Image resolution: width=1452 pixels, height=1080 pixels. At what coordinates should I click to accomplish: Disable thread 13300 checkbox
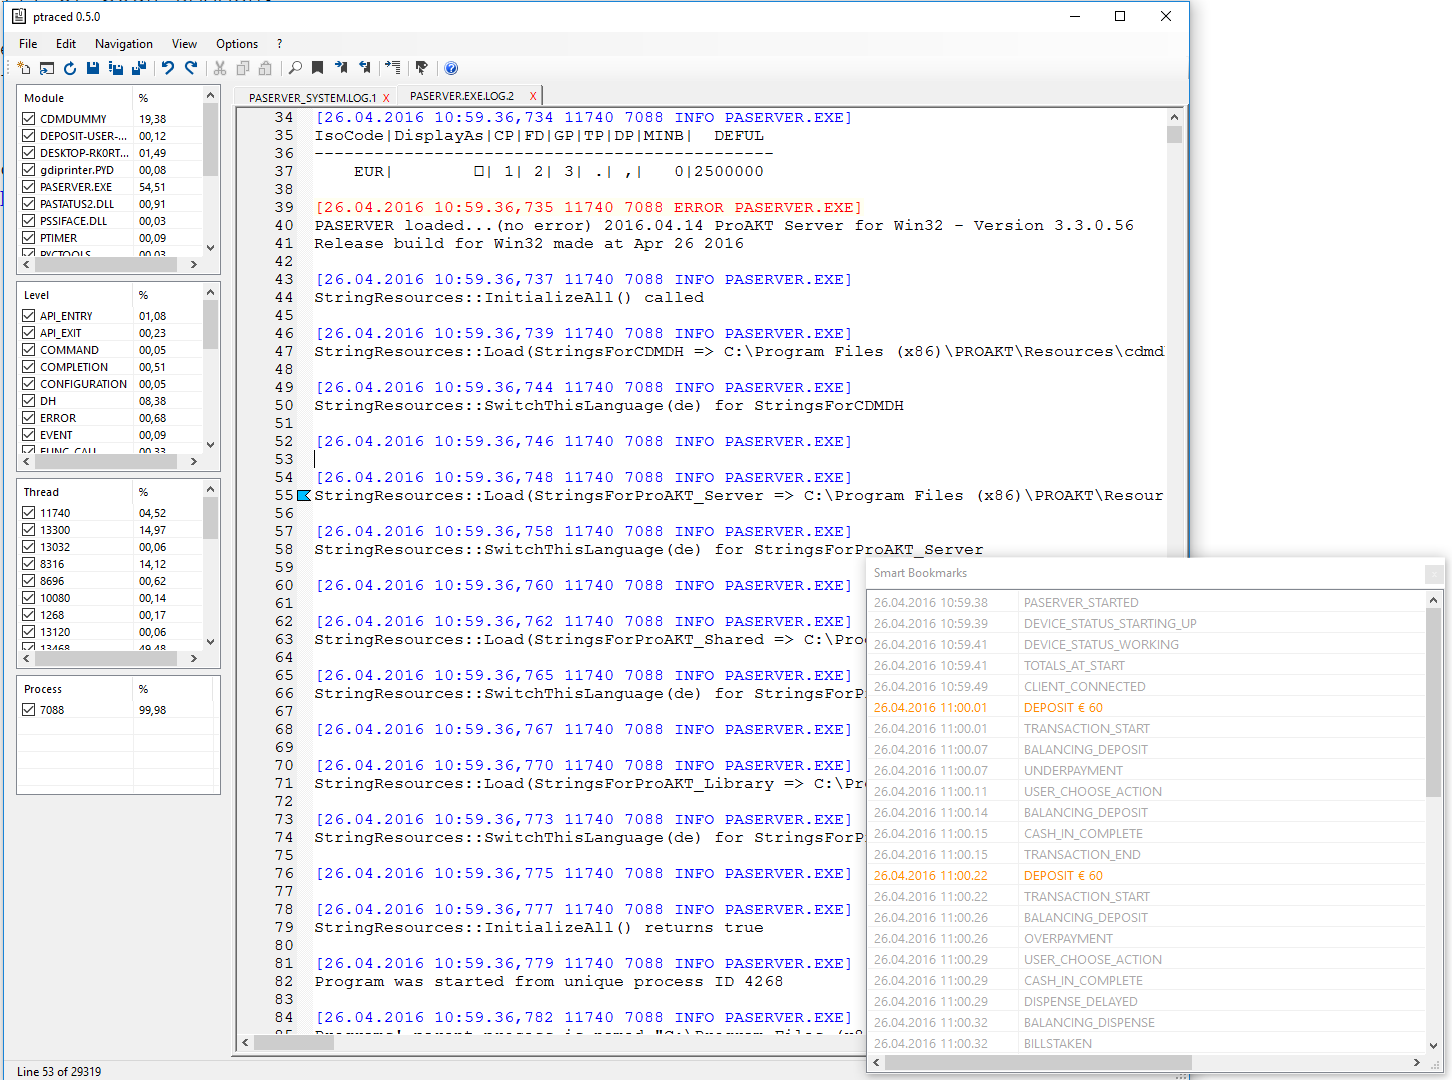[29, 530]
